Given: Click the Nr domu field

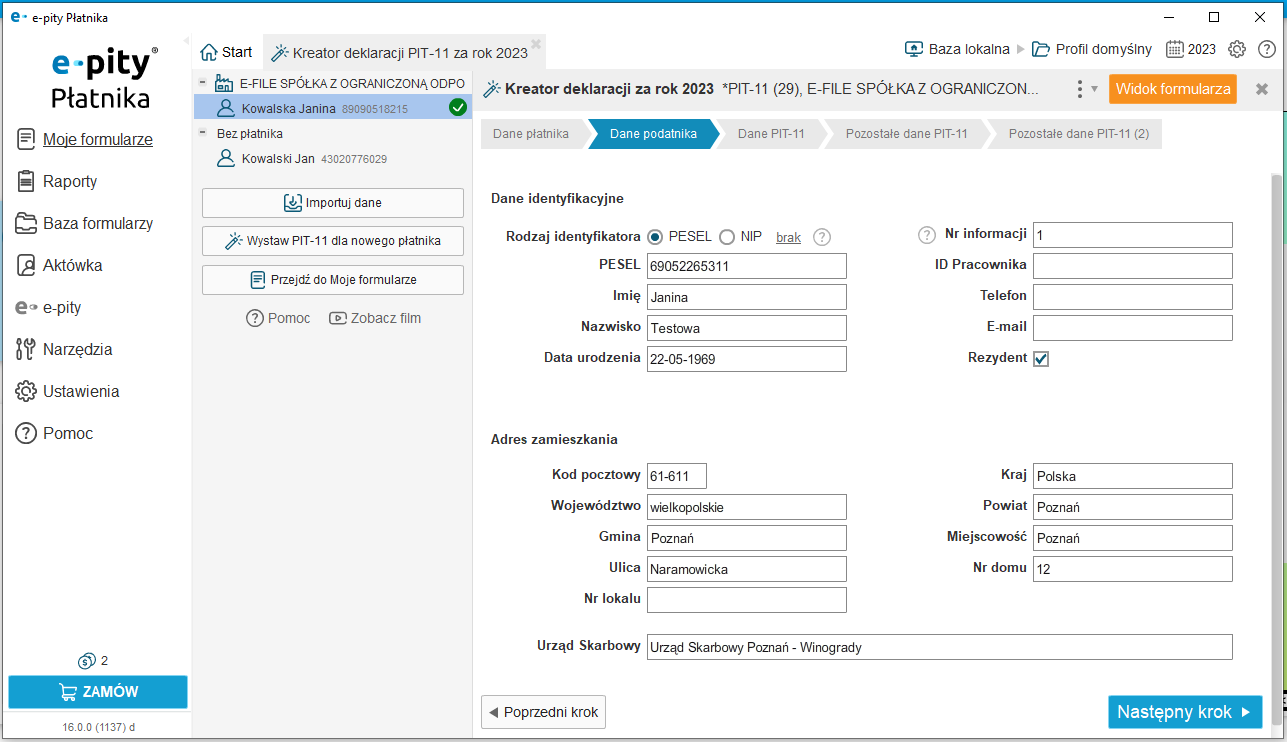Looking at the screenshot, I should 1132,569.
